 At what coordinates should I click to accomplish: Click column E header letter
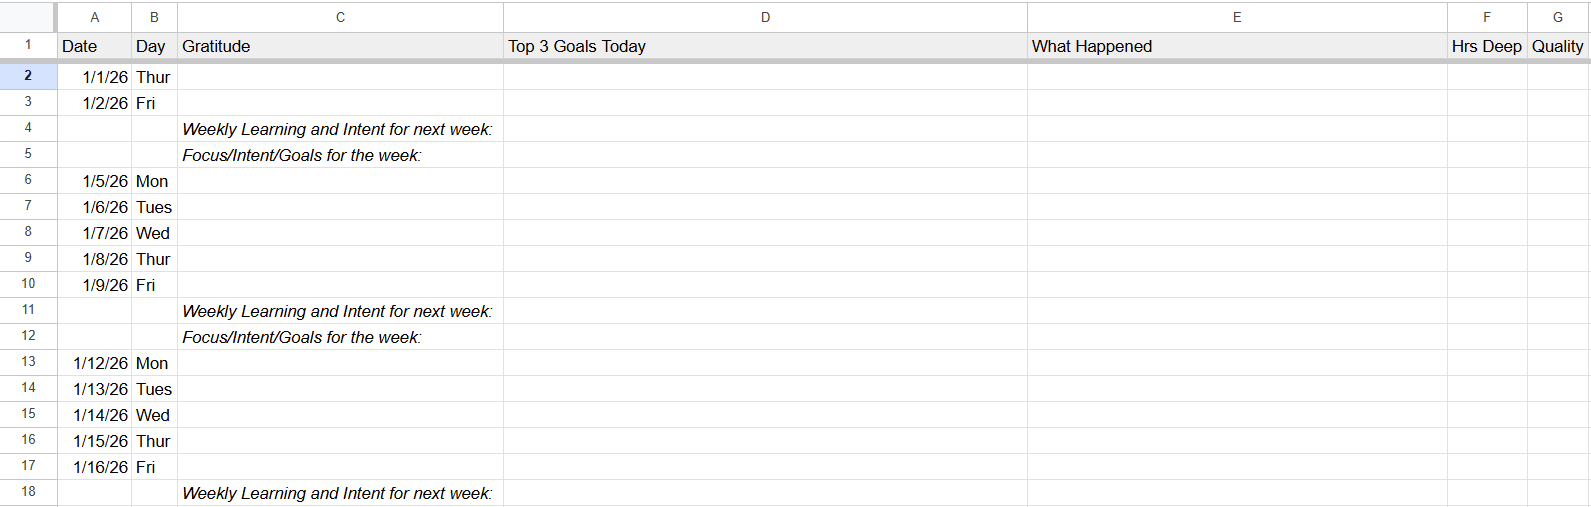(x=1237, y=17)
